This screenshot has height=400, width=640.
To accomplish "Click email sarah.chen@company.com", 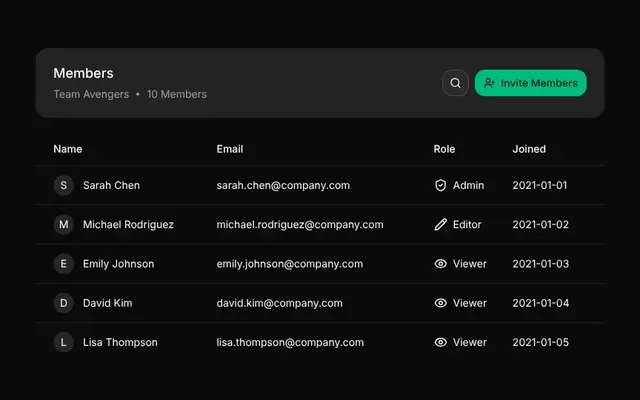I will pyautogui.click(x=283, y=185).
